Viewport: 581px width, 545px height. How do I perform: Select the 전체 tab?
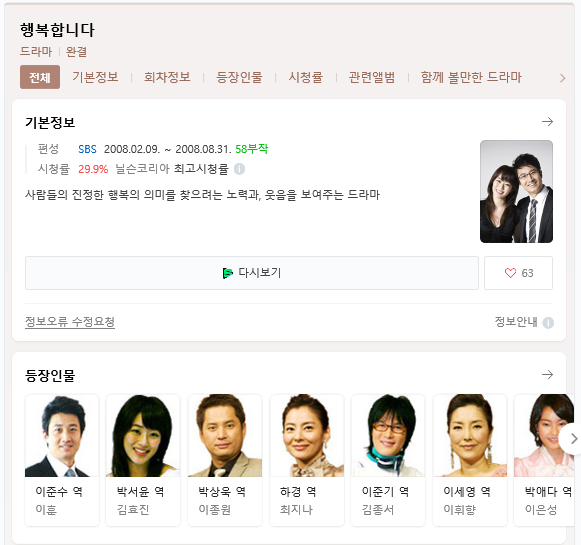coord(40,77)
